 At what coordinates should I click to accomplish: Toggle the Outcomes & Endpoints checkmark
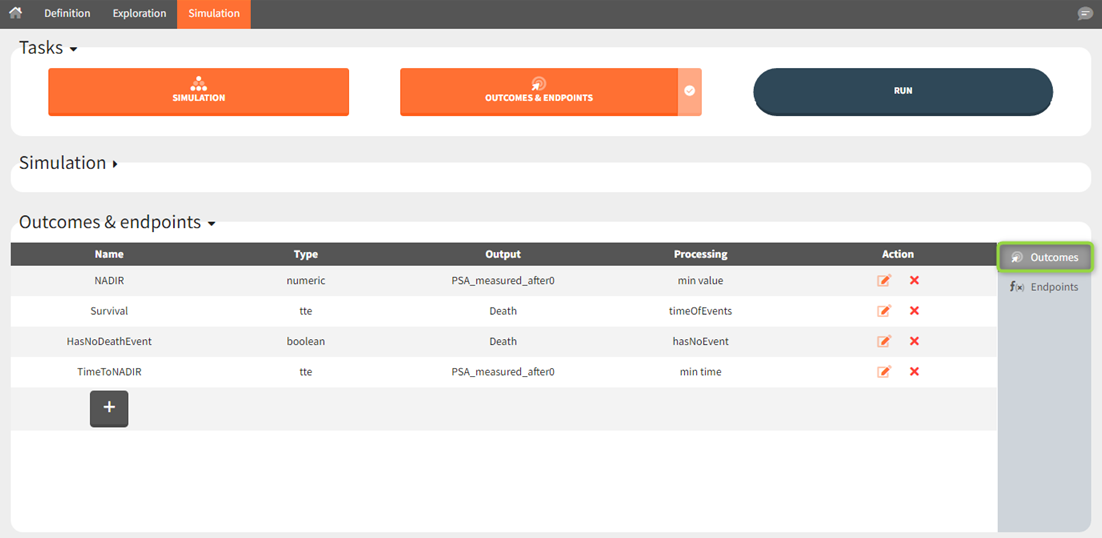coord(690,91)
